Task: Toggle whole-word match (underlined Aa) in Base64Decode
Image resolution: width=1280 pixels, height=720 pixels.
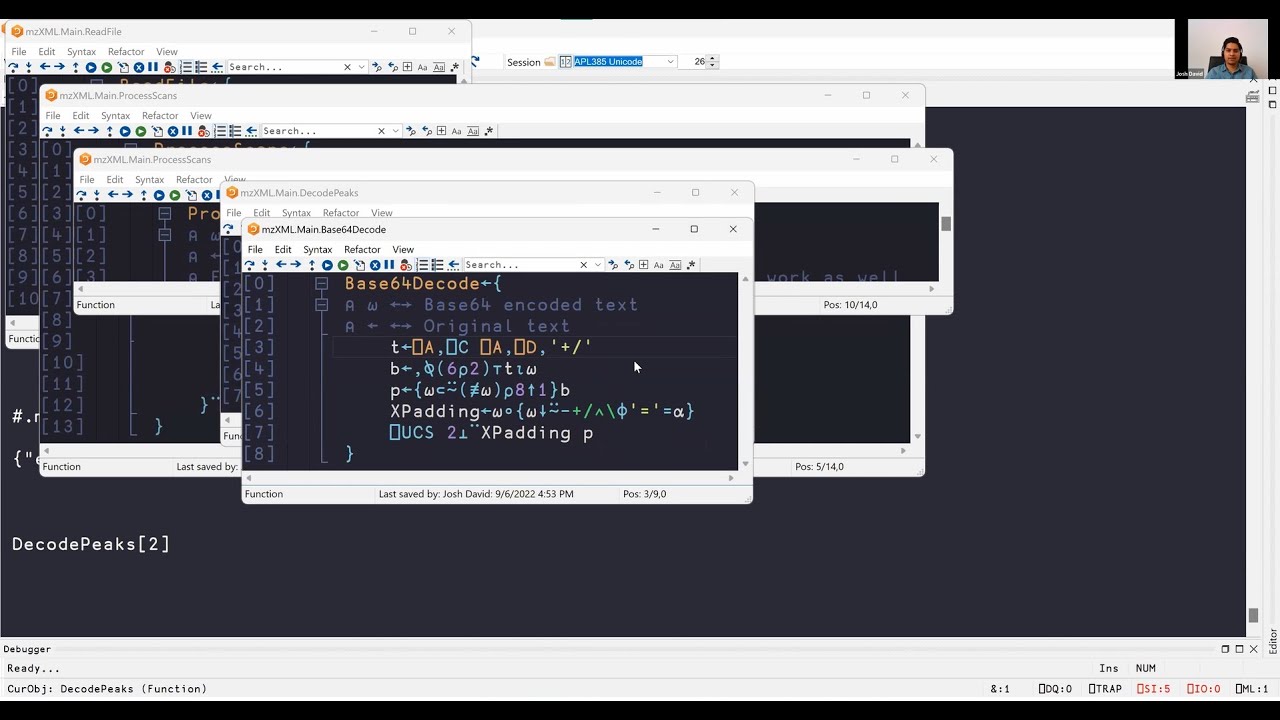Action: [676, 265]
